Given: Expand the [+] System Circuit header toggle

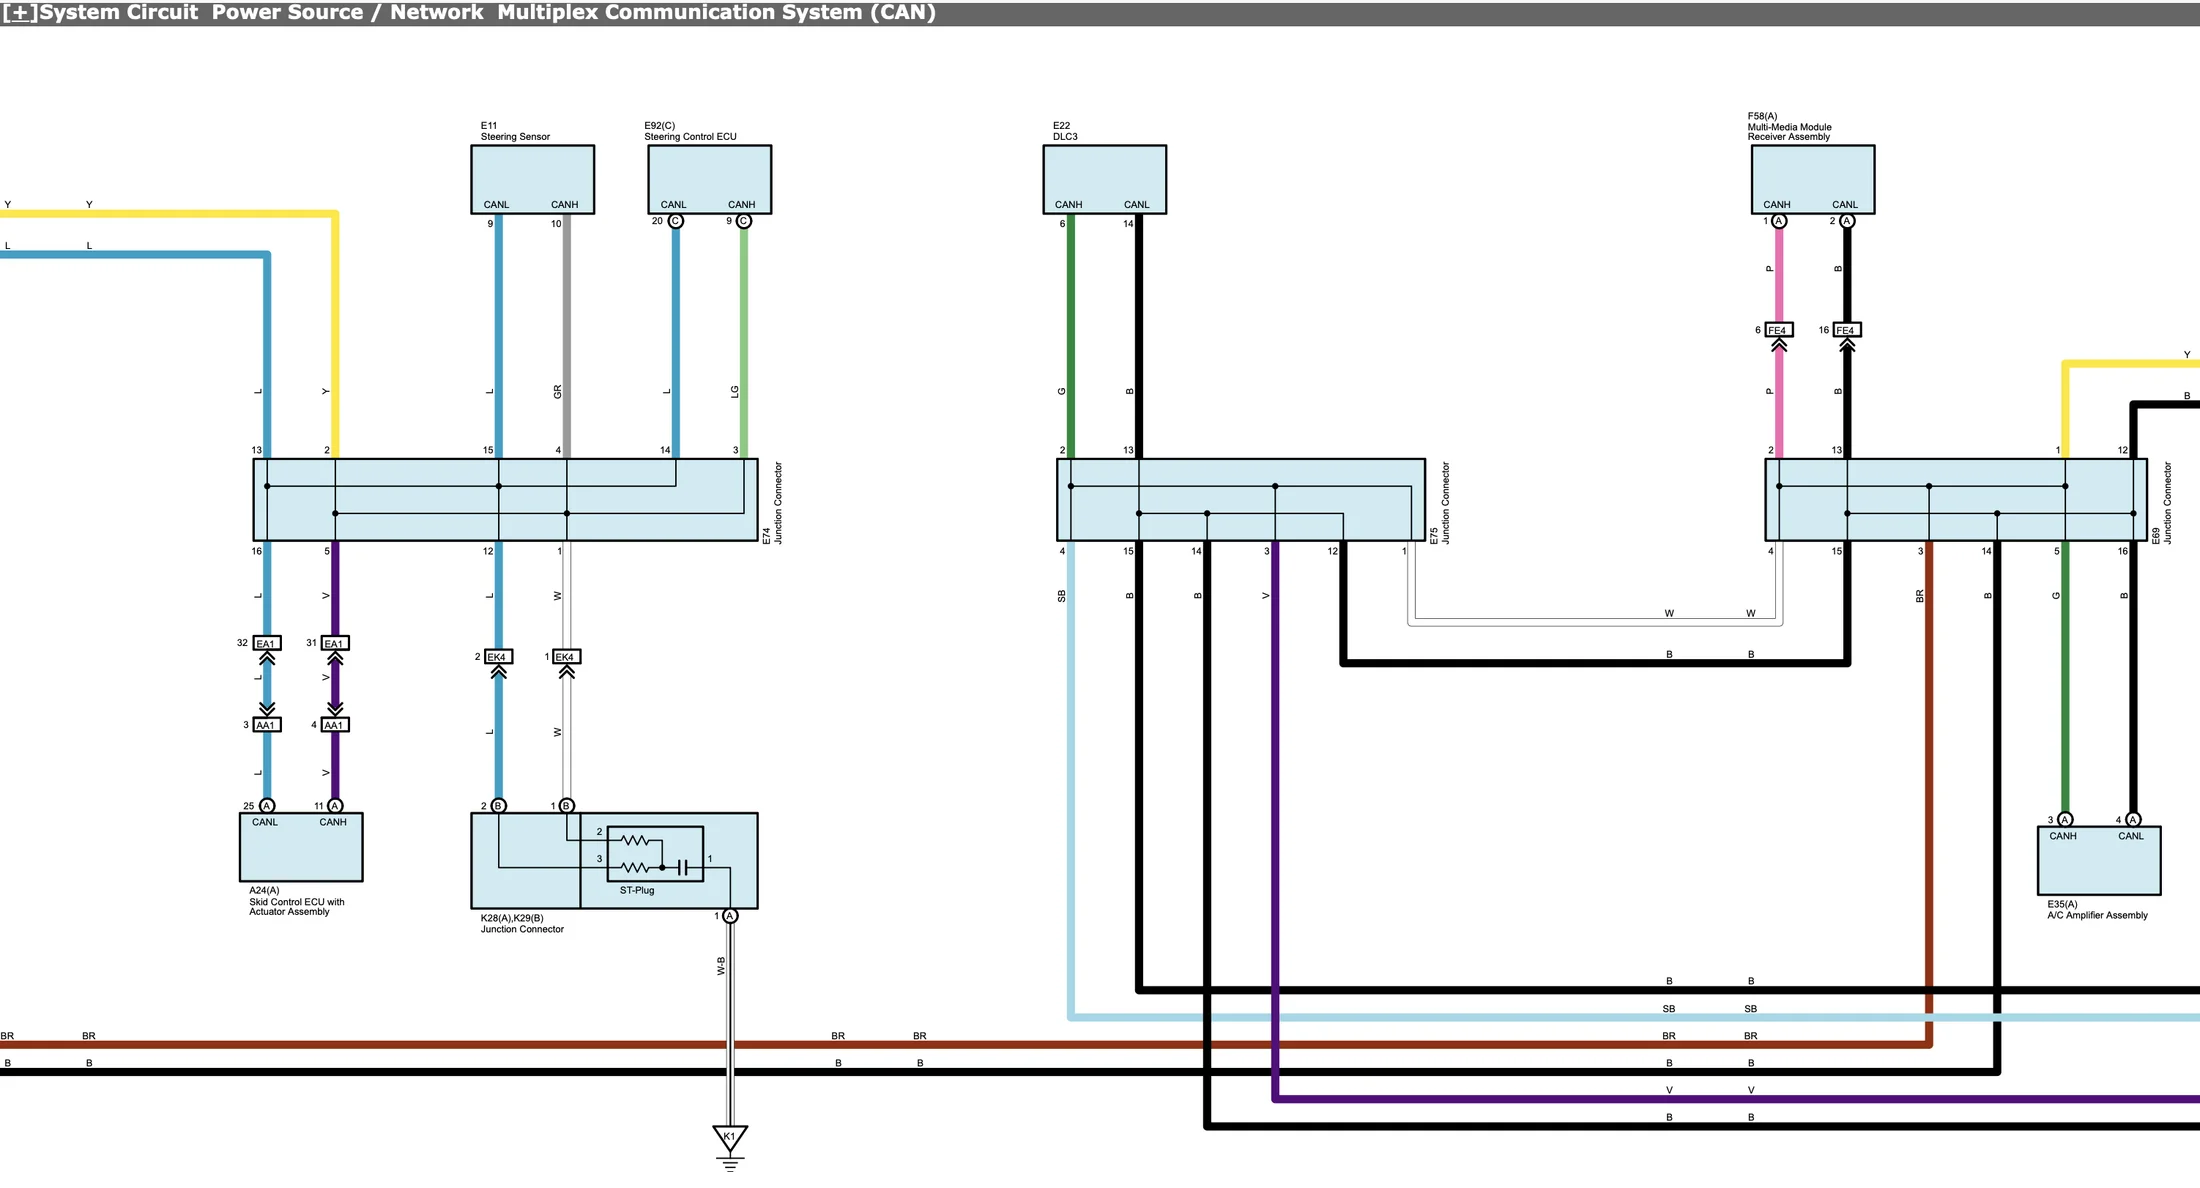Looking at the screenshot, I should pos(19,13).
